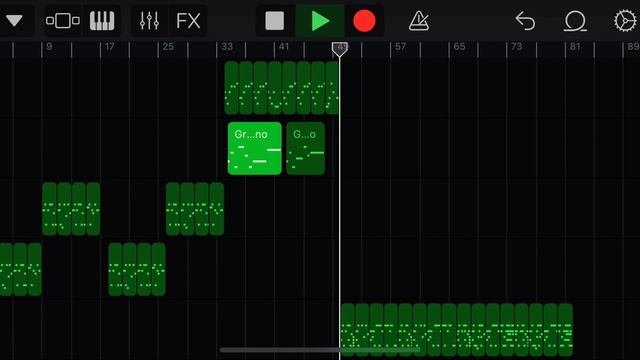This screenshot has height=360, width=640.
Task: Jump to bar 65 on the ruler
Action: click(459, 47)
